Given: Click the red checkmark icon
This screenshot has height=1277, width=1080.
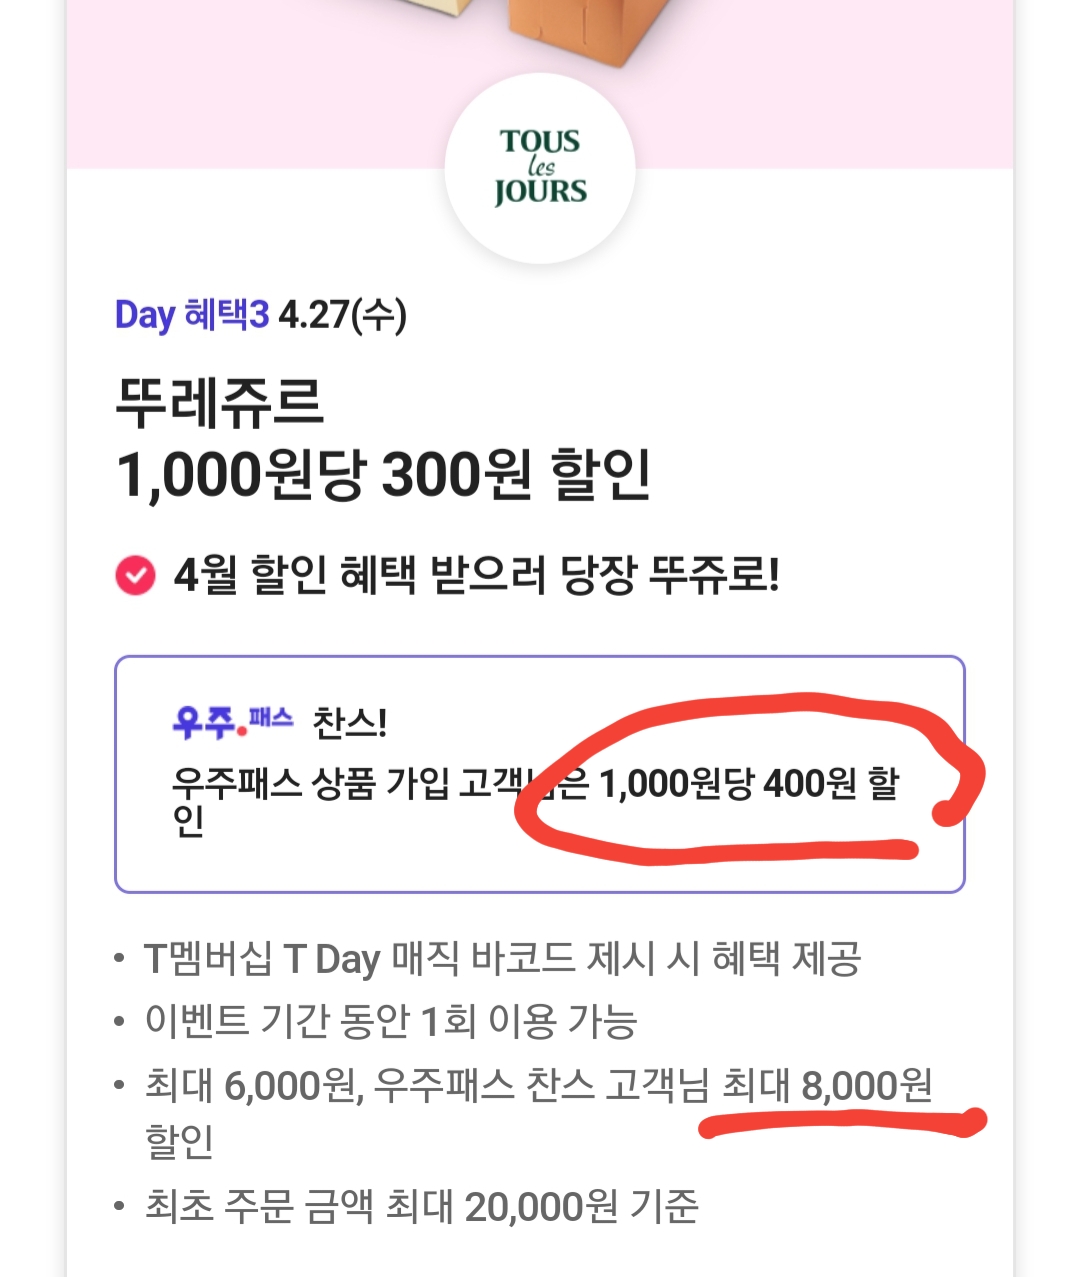Looking at the screenshot, I should click(x=136, y=575).
